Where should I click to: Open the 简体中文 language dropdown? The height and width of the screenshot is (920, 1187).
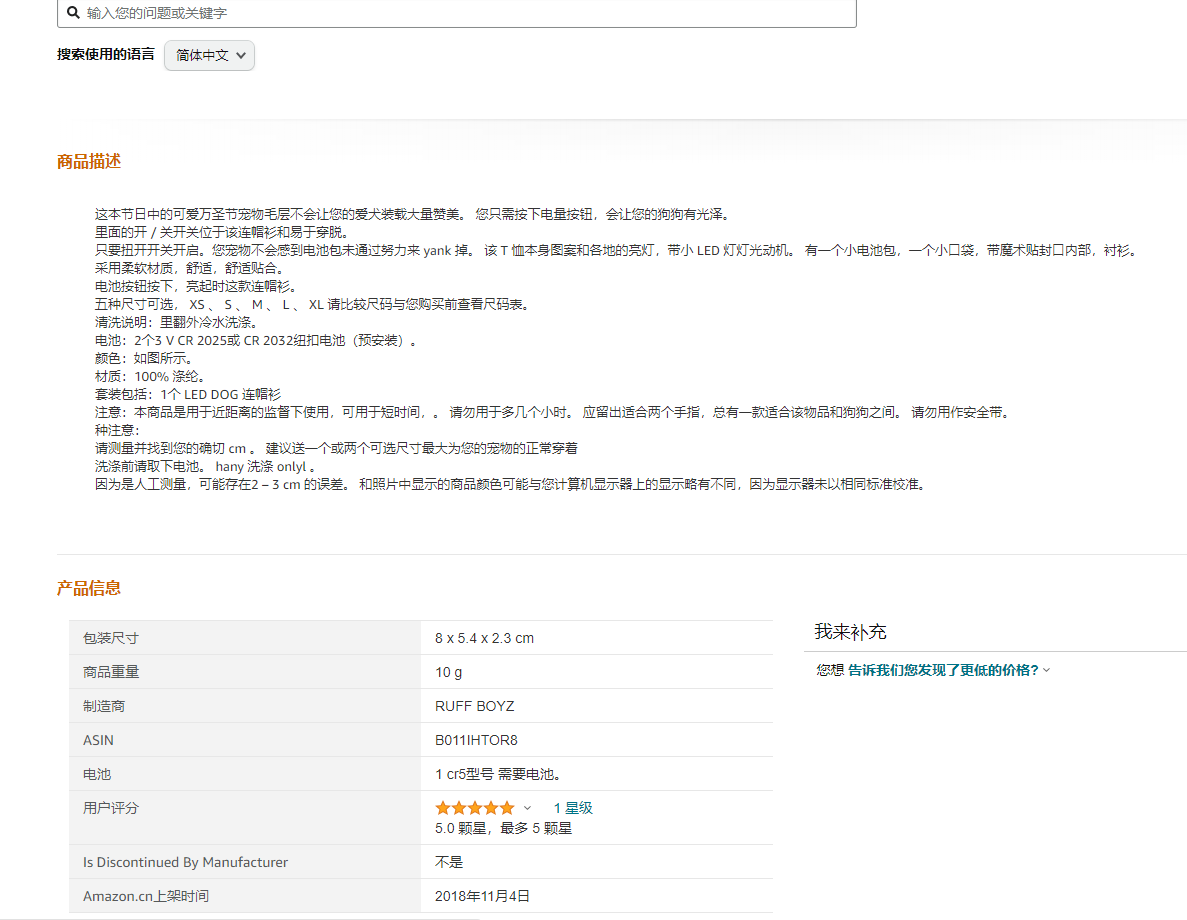click(210, 55)
